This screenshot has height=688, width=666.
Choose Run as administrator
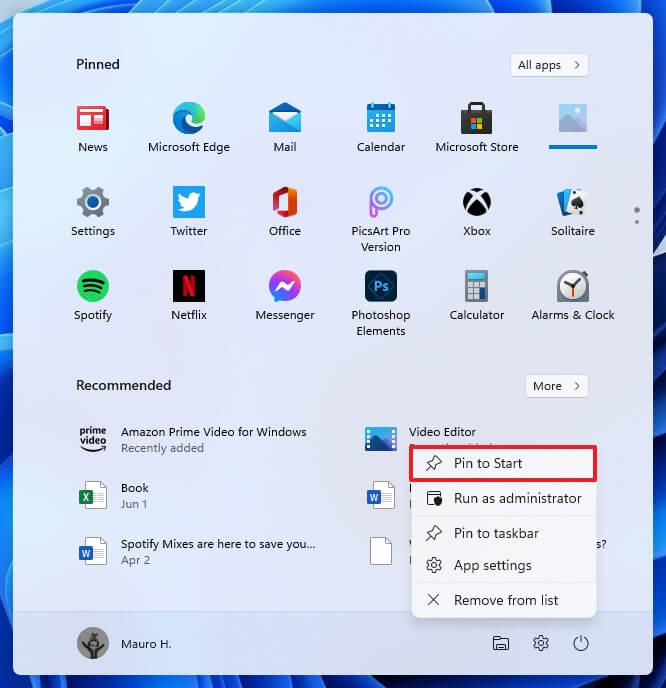click(503, 498)
